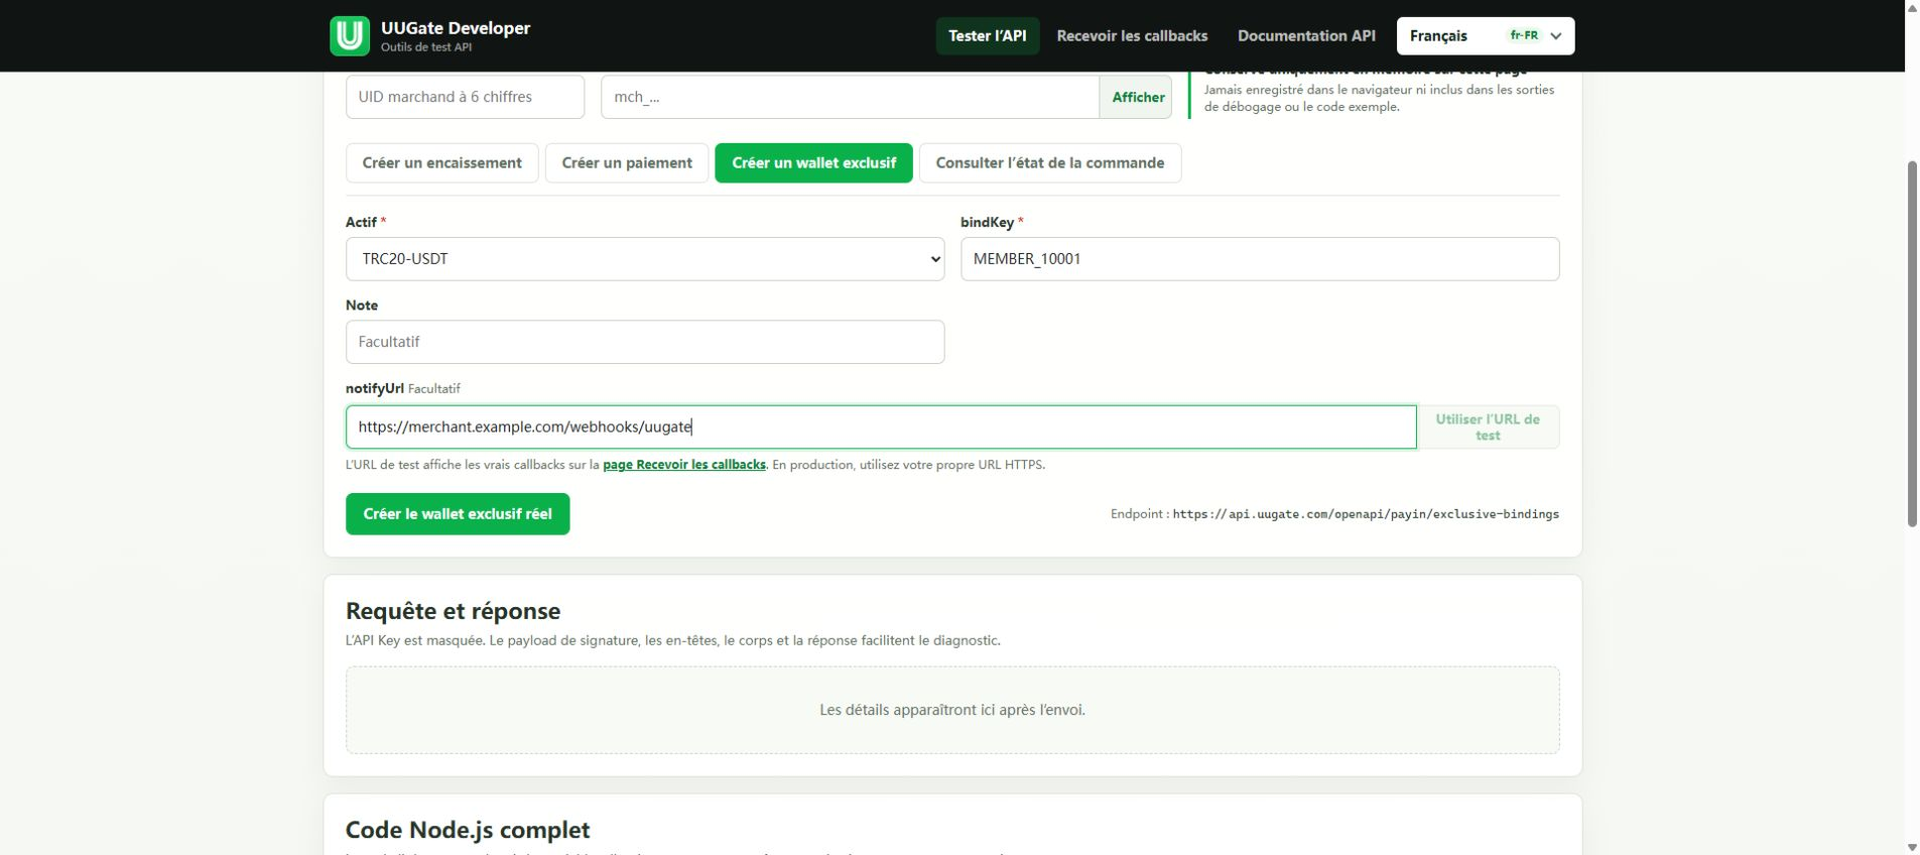This screenshot has height=855, width=1920.
Task: Click Utiliser l'URL de test button
Action: click(1487, 427)
